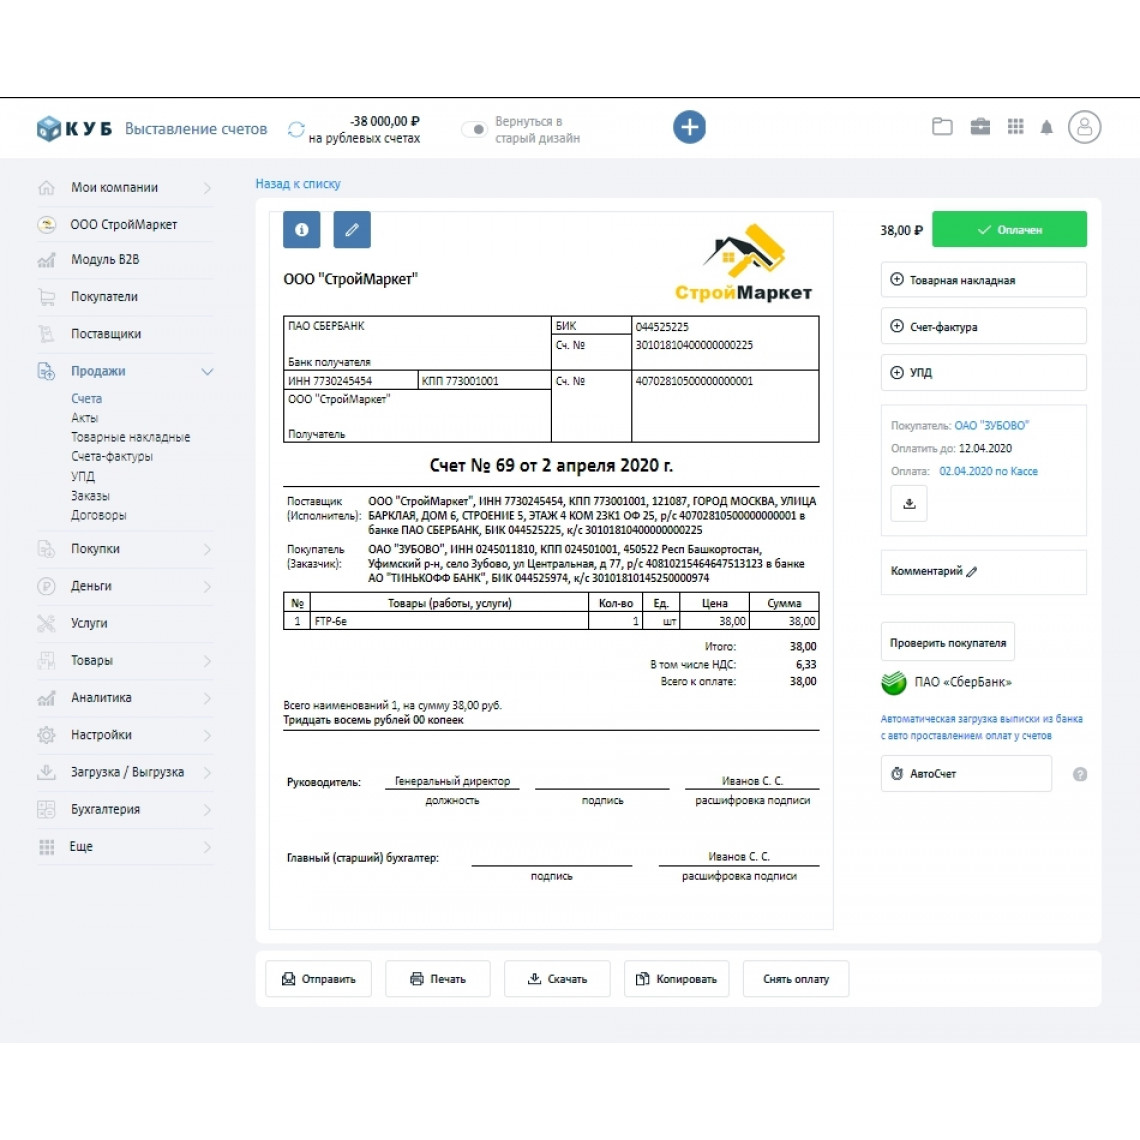This screenshot has height=1140, width=1140.
Task: Toggle the return to old design switch
Action: [475, 129]
